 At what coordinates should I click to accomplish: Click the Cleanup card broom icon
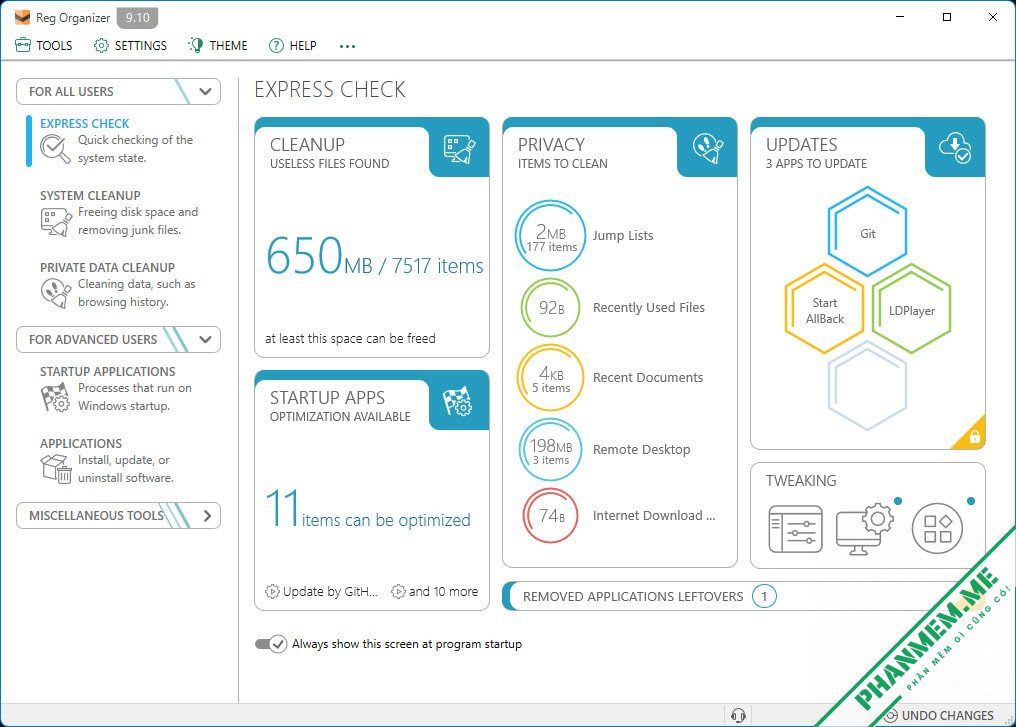point(459,149)
